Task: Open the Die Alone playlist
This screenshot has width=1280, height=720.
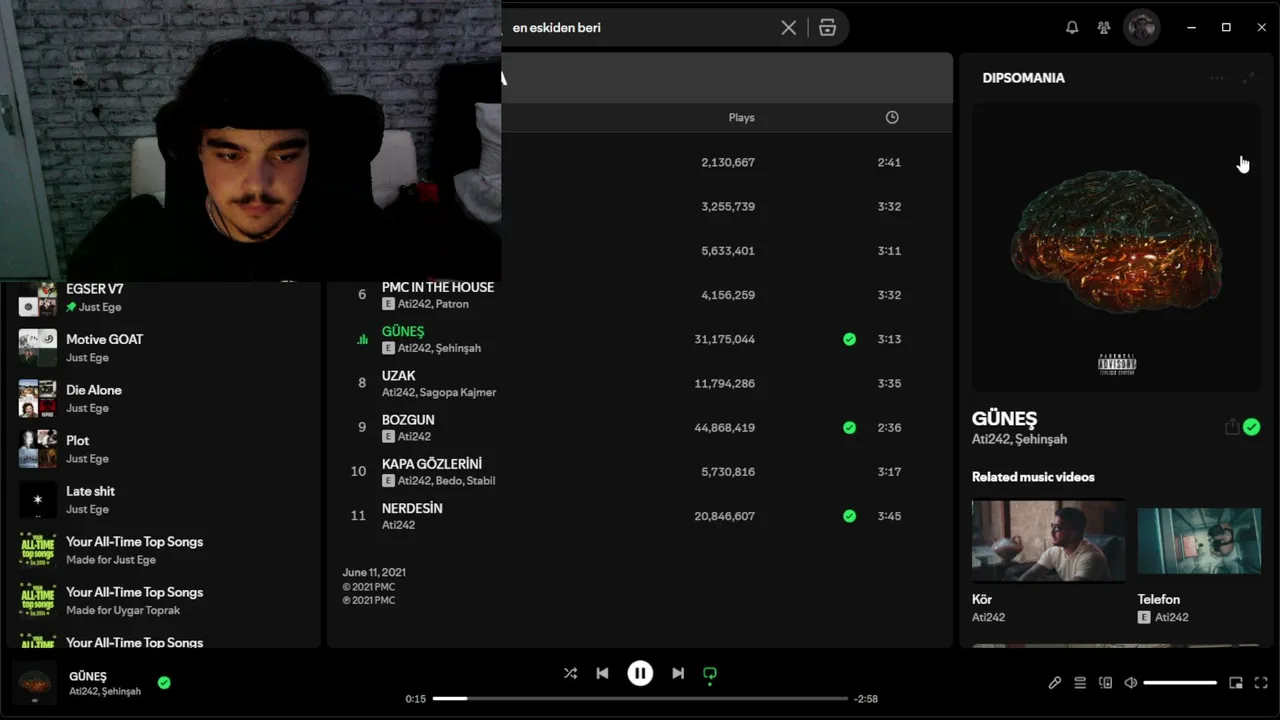Action: (163, 398)
